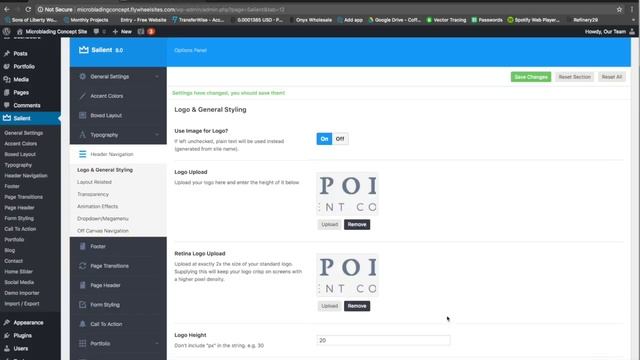This screenshot has height=360, width=640.
Task: Click Upload under Retina Logo Upload
Action: 329,306
